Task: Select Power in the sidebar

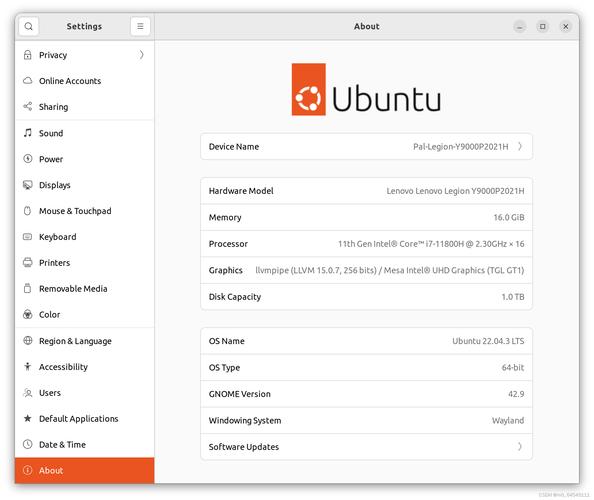Action: [x=84, y=159]
